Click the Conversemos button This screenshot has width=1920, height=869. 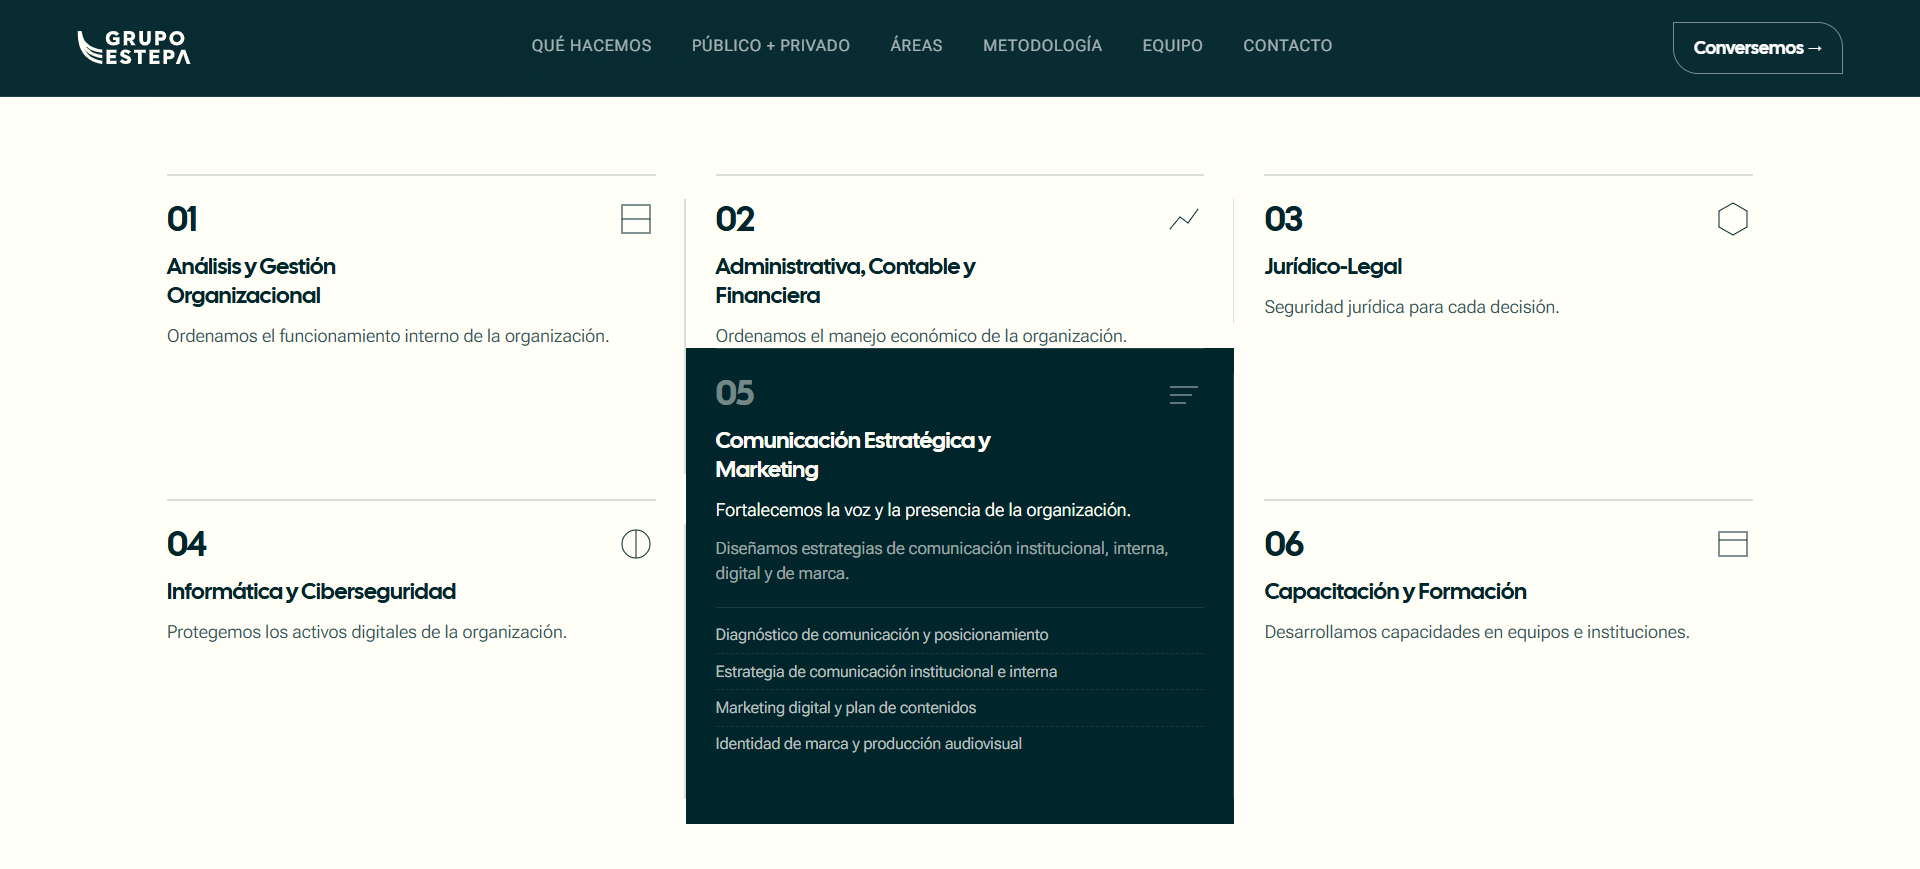click(x=1758, y=48)
